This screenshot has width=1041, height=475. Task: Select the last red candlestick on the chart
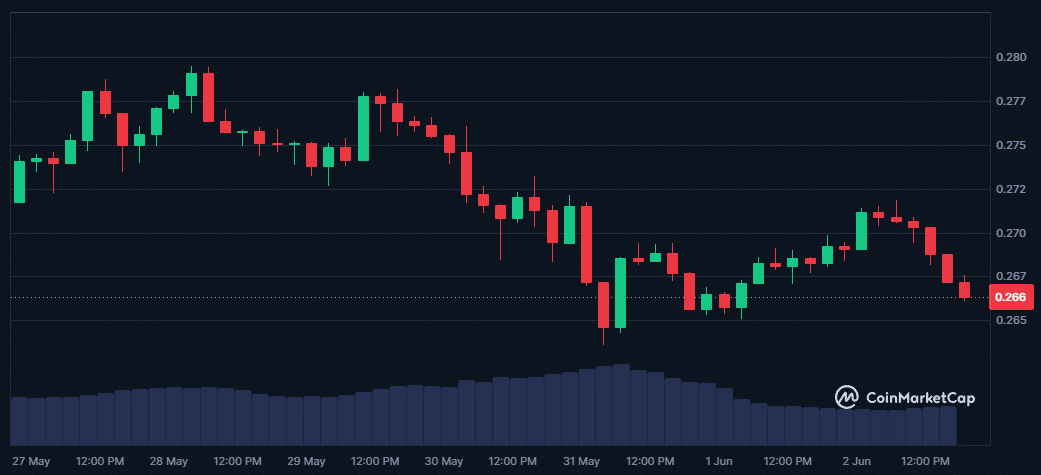coord(964,290)
